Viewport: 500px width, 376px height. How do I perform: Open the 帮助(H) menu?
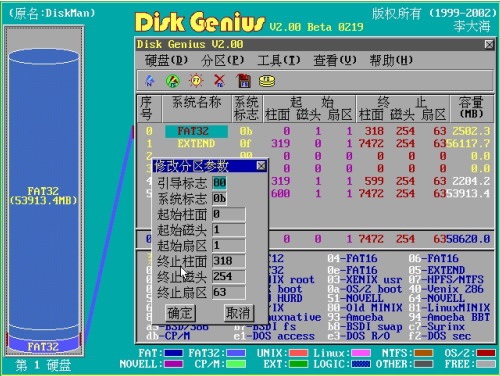pyautogui.click(x=391, y=60)
